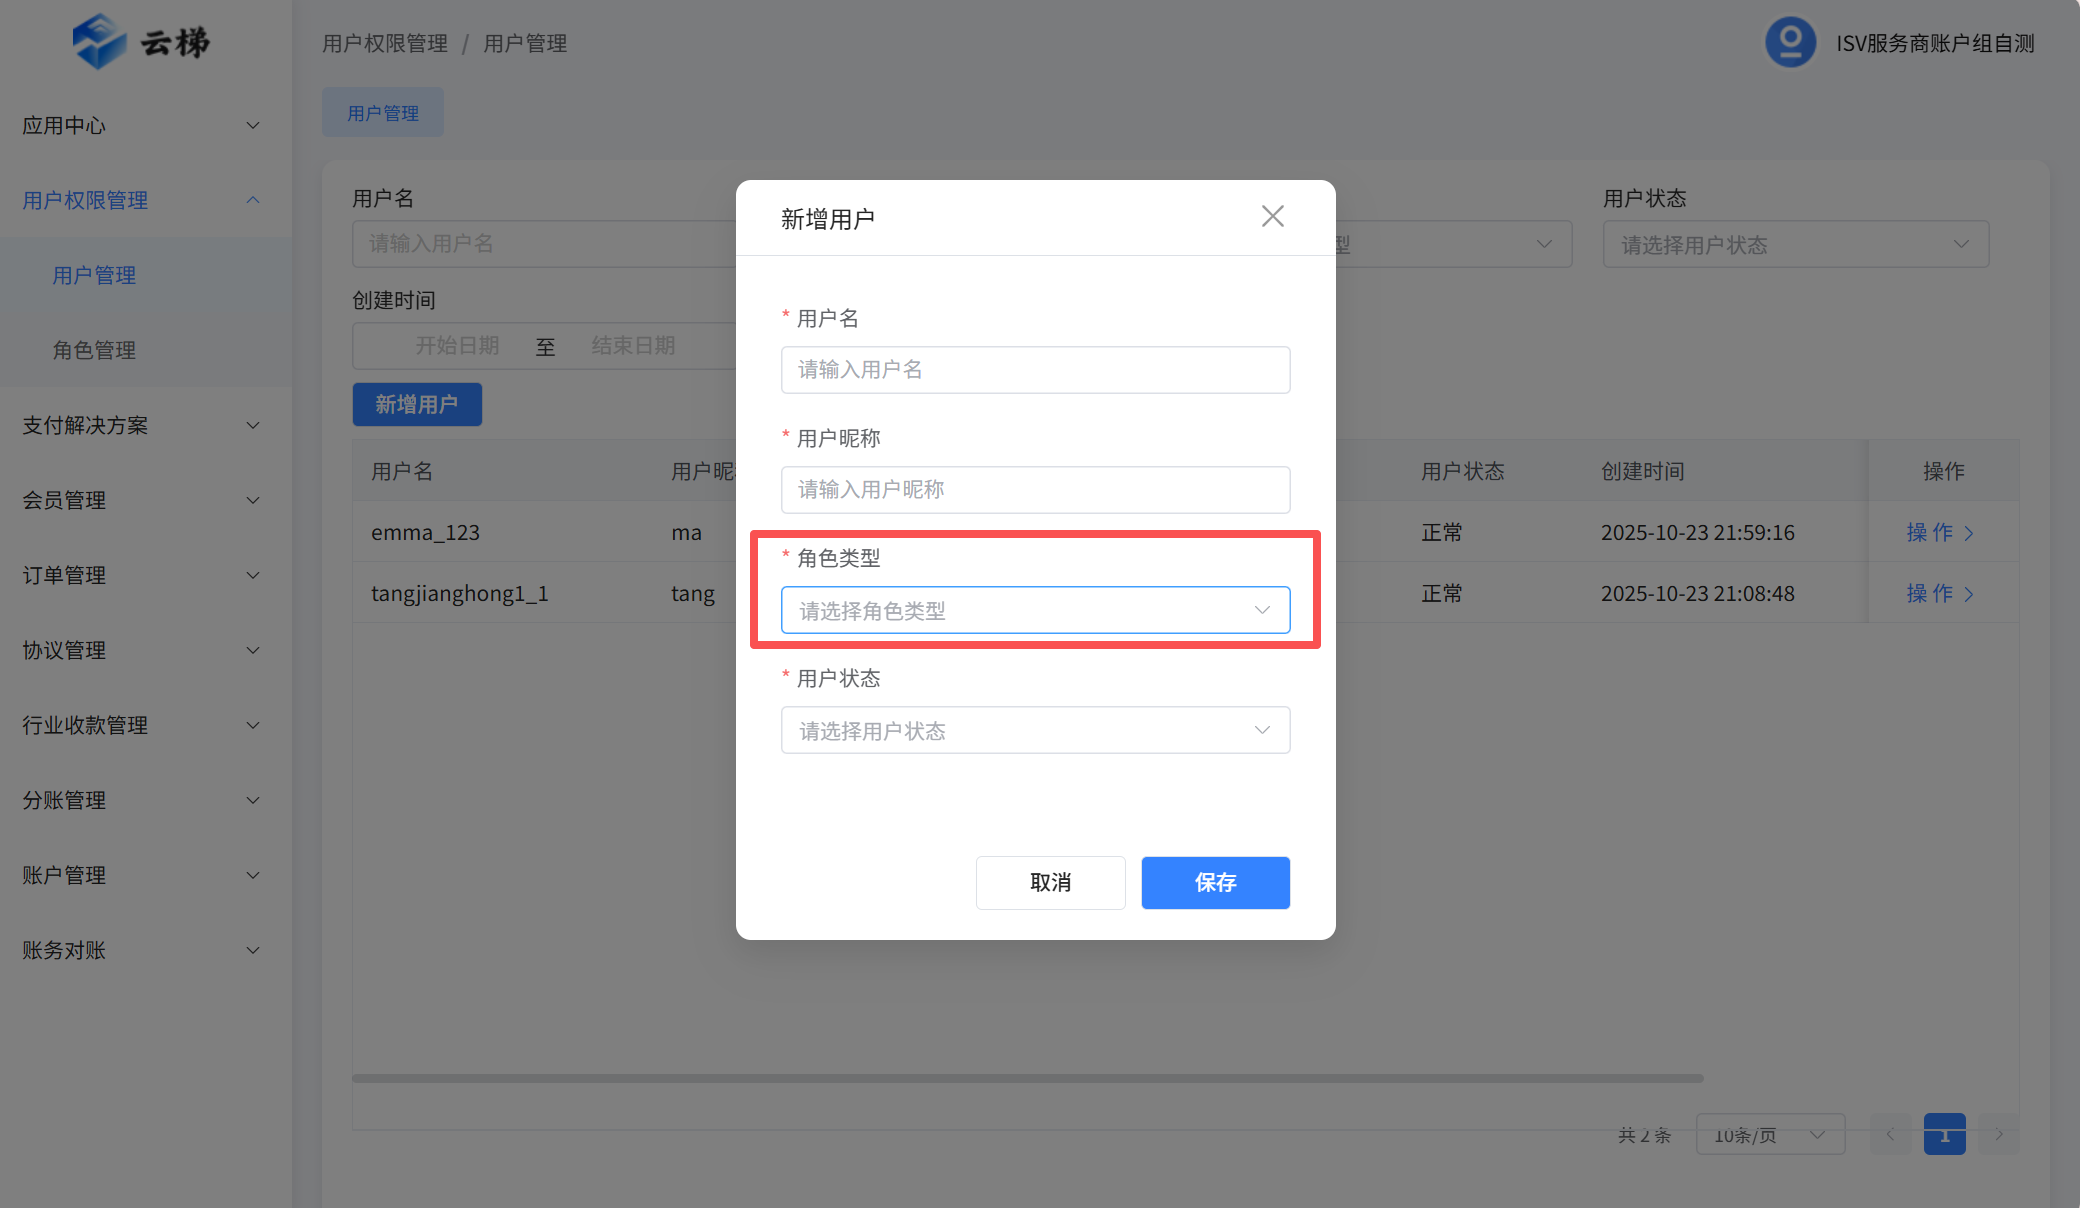Viewport: 2080px width, 1208px height.
Task: Open the 用户状态 dropdown in dialog
Action: coord(1035,730)
